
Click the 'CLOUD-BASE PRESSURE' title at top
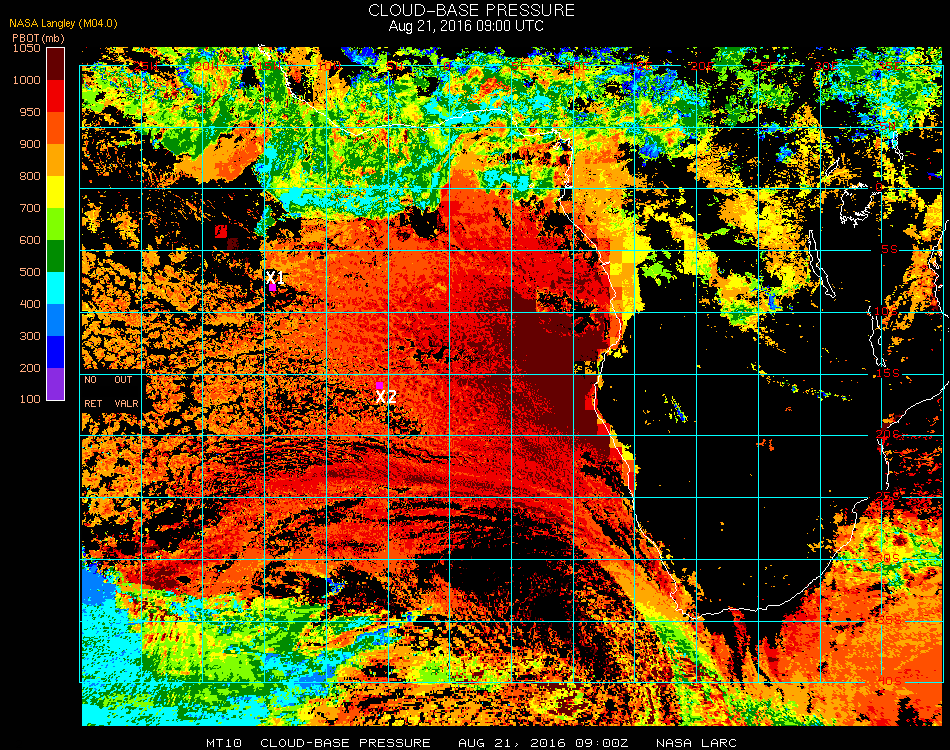point(471,10)
